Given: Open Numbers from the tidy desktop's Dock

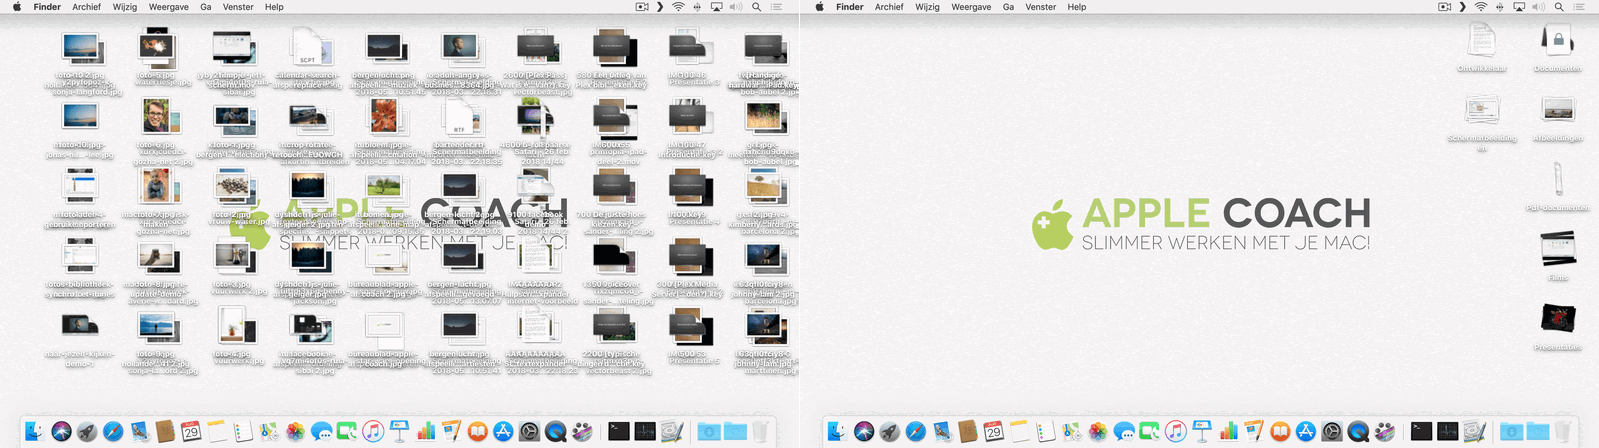Looking at the screenshot, I should click(1228, 432).
